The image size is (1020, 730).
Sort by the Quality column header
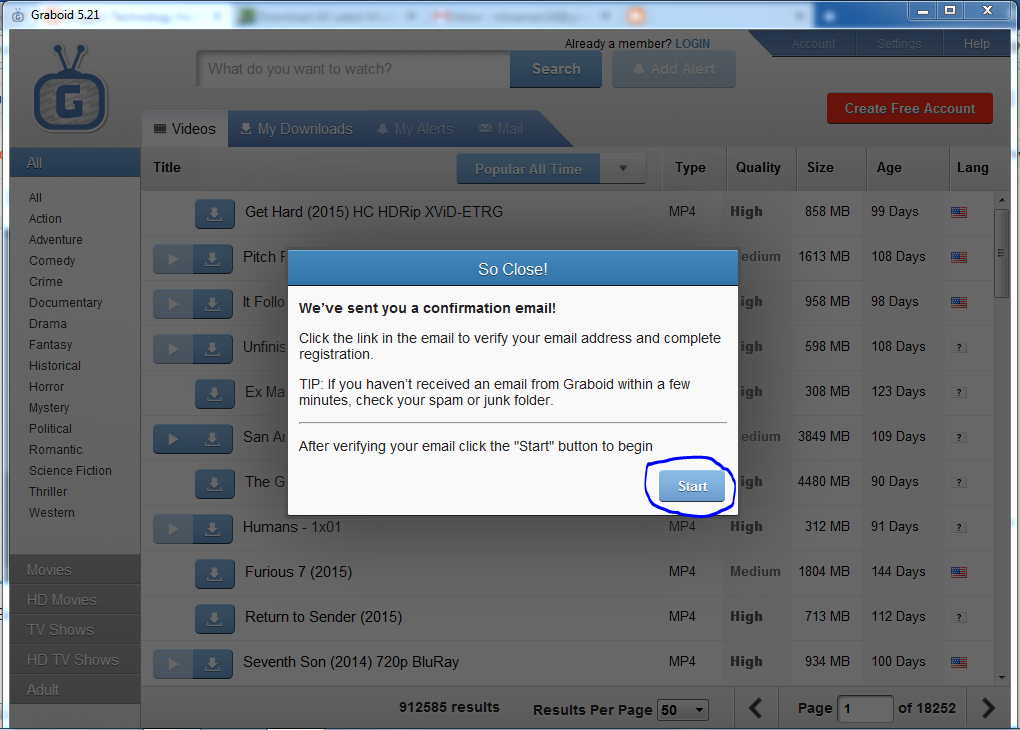[x=758, y=167]
